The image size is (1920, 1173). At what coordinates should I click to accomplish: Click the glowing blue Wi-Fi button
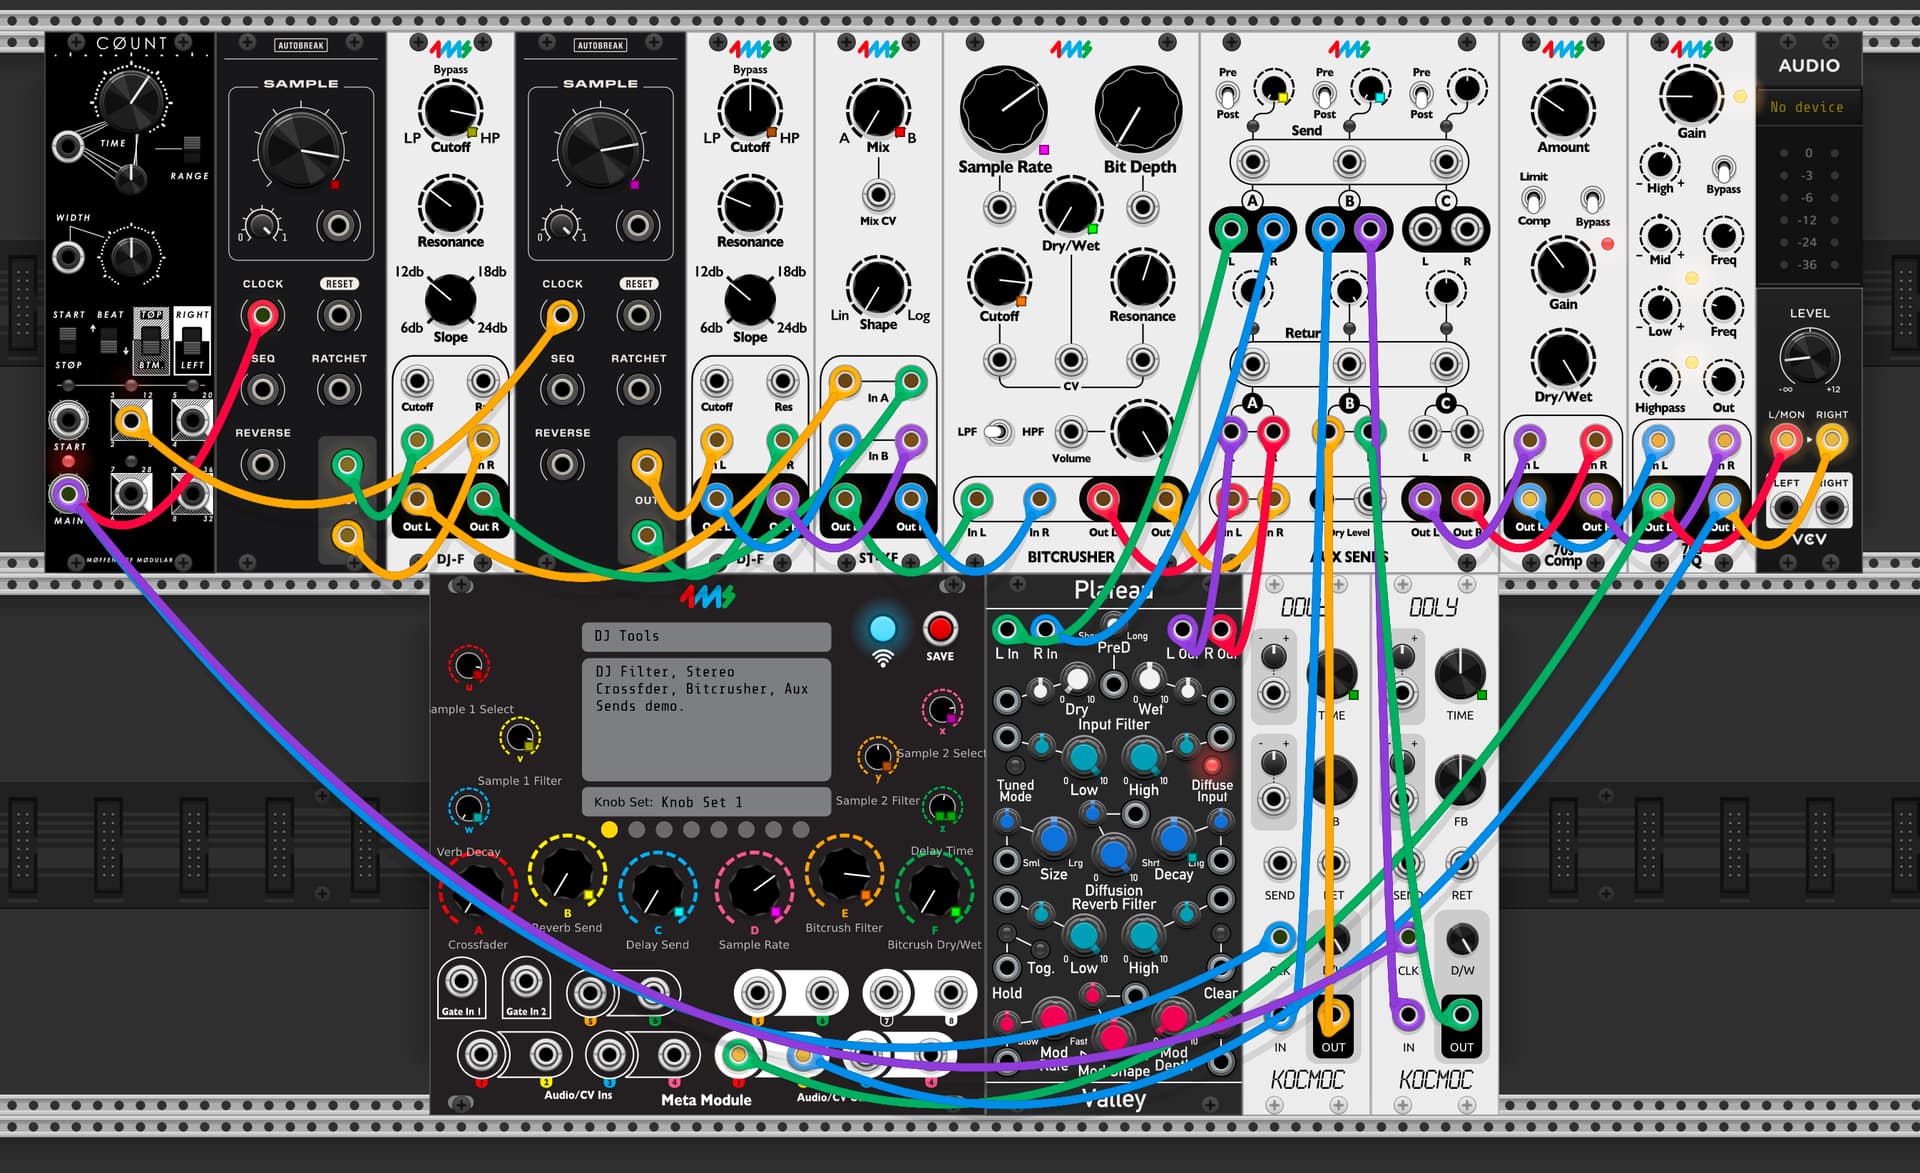[882, 630]
